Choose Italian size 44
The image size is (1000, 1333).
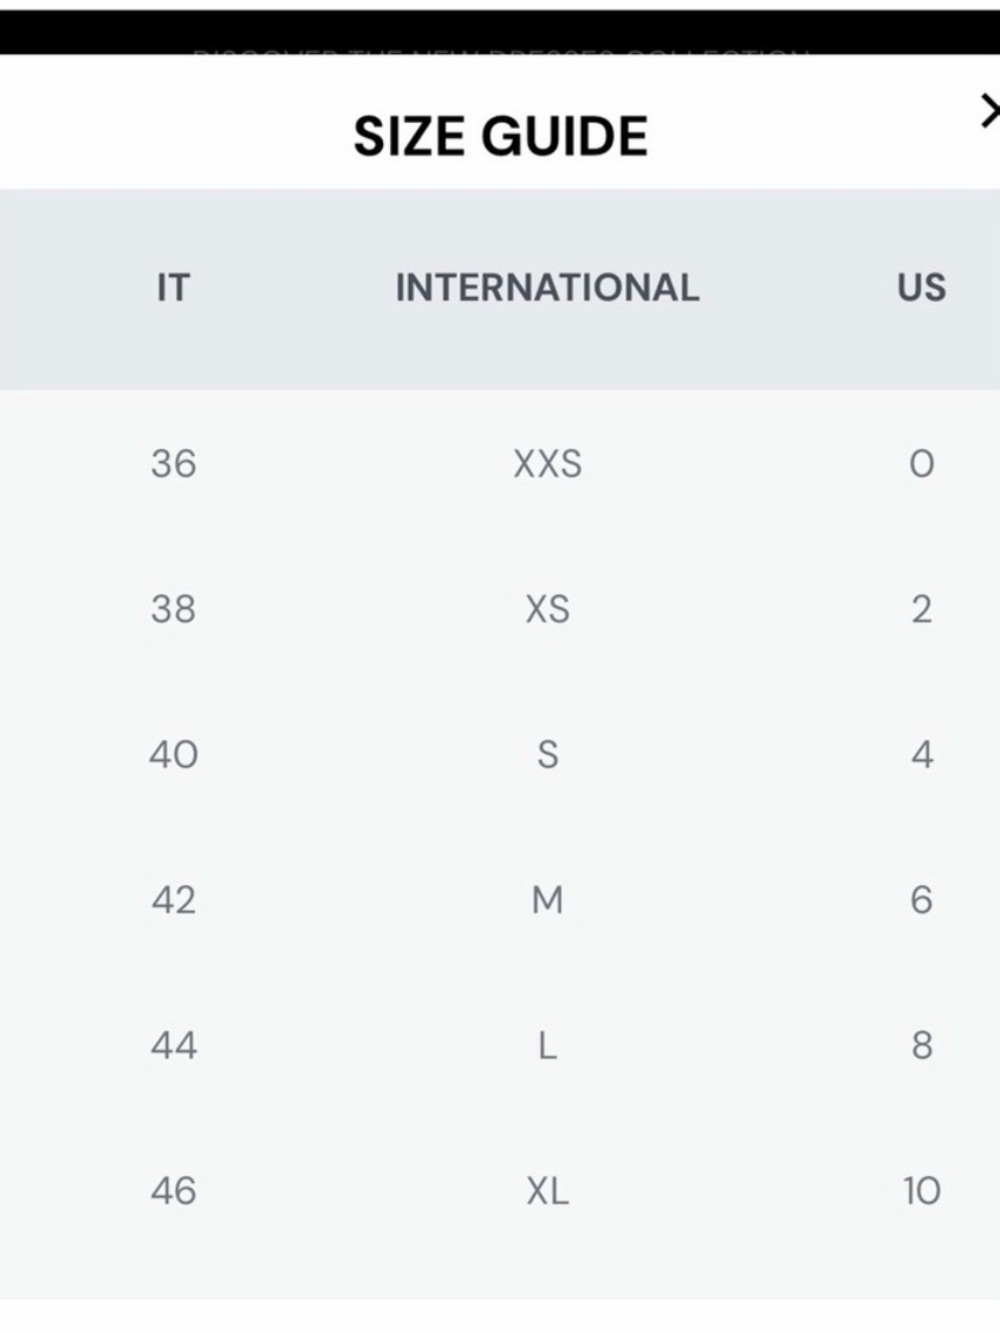(173, 1045)
